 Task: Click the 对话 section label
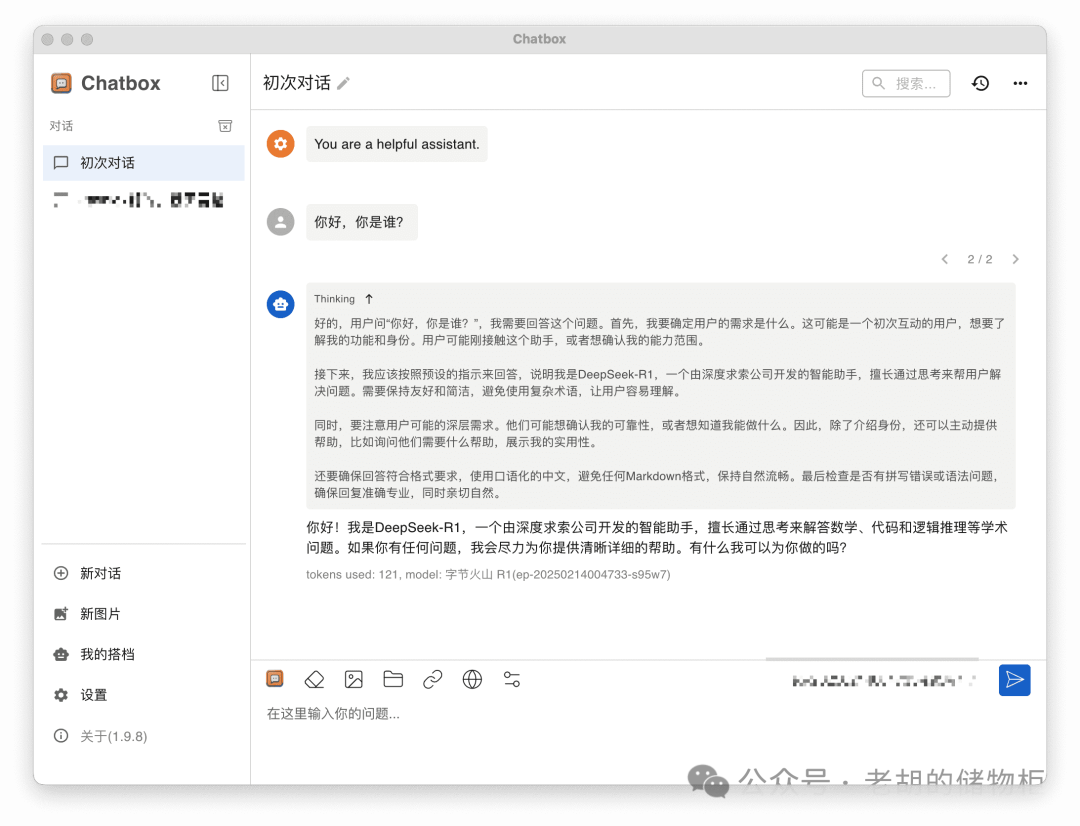tap(61, 126)
